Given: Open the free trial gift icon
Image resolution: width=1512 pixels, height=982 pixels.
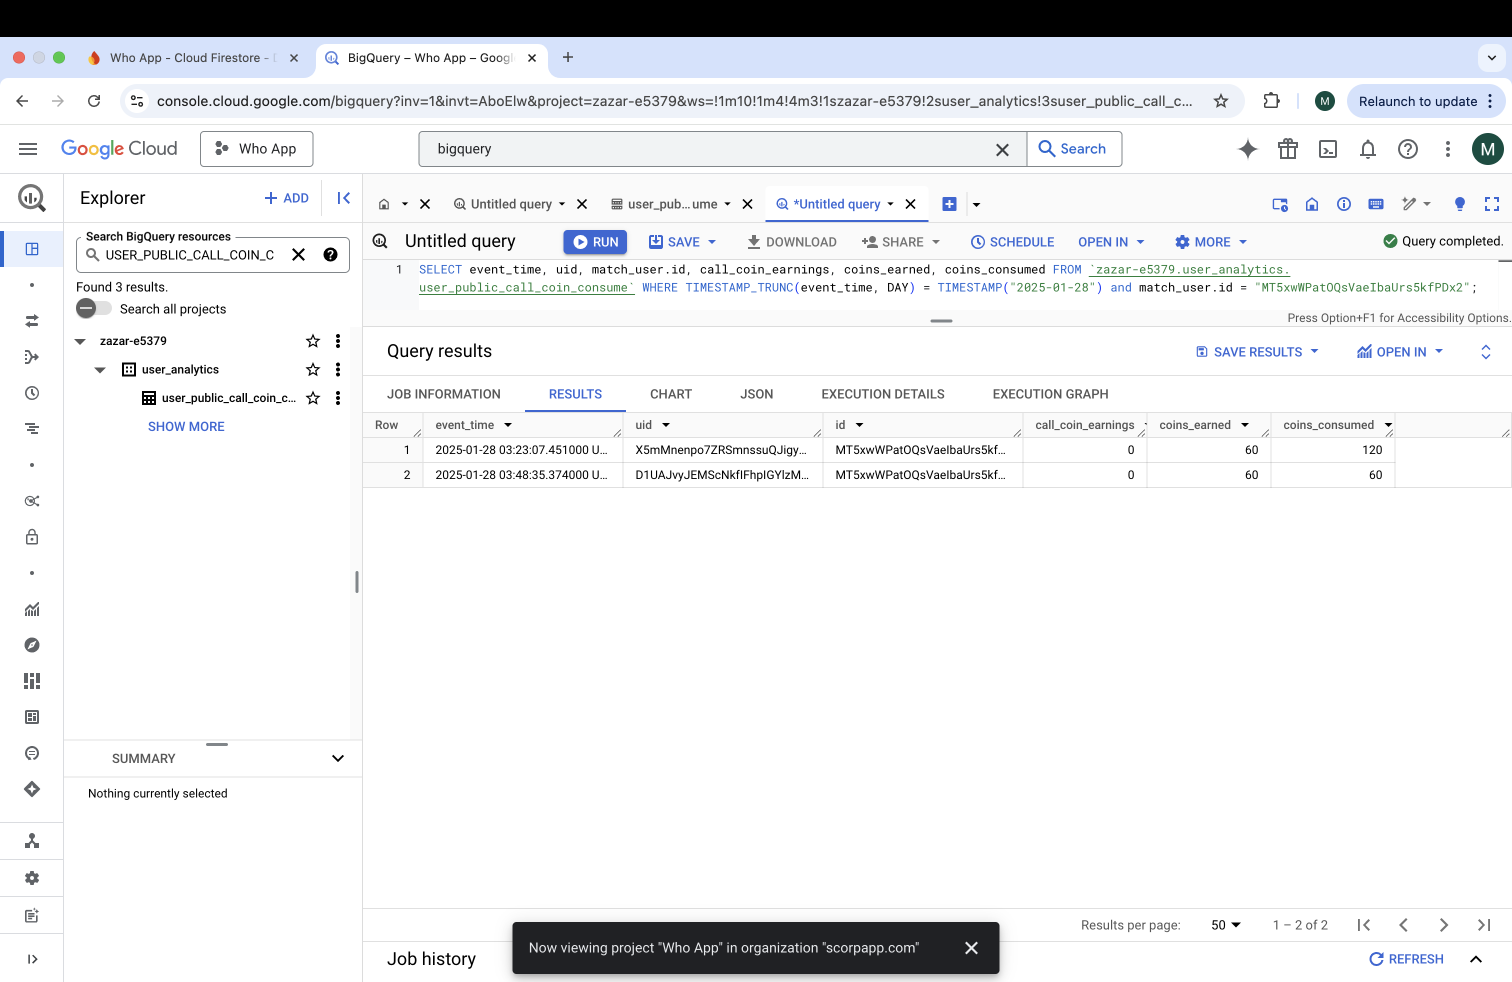Looking at the screenshot, I should pos(1288,149).
